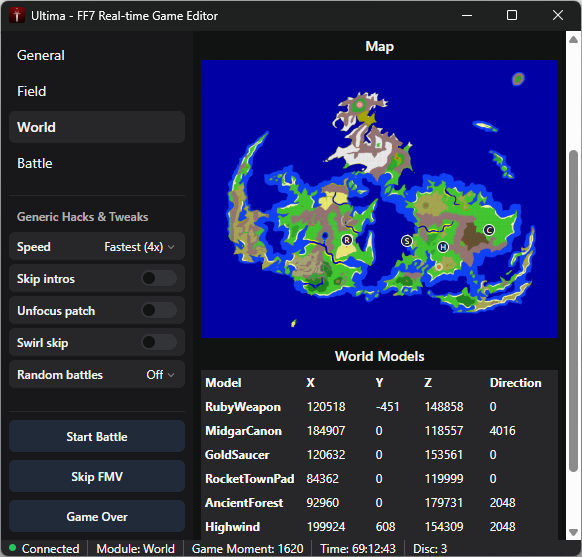Click the vertical scrollbar thumb
This screenshot has height=557, width=582.
coord(573,311)
